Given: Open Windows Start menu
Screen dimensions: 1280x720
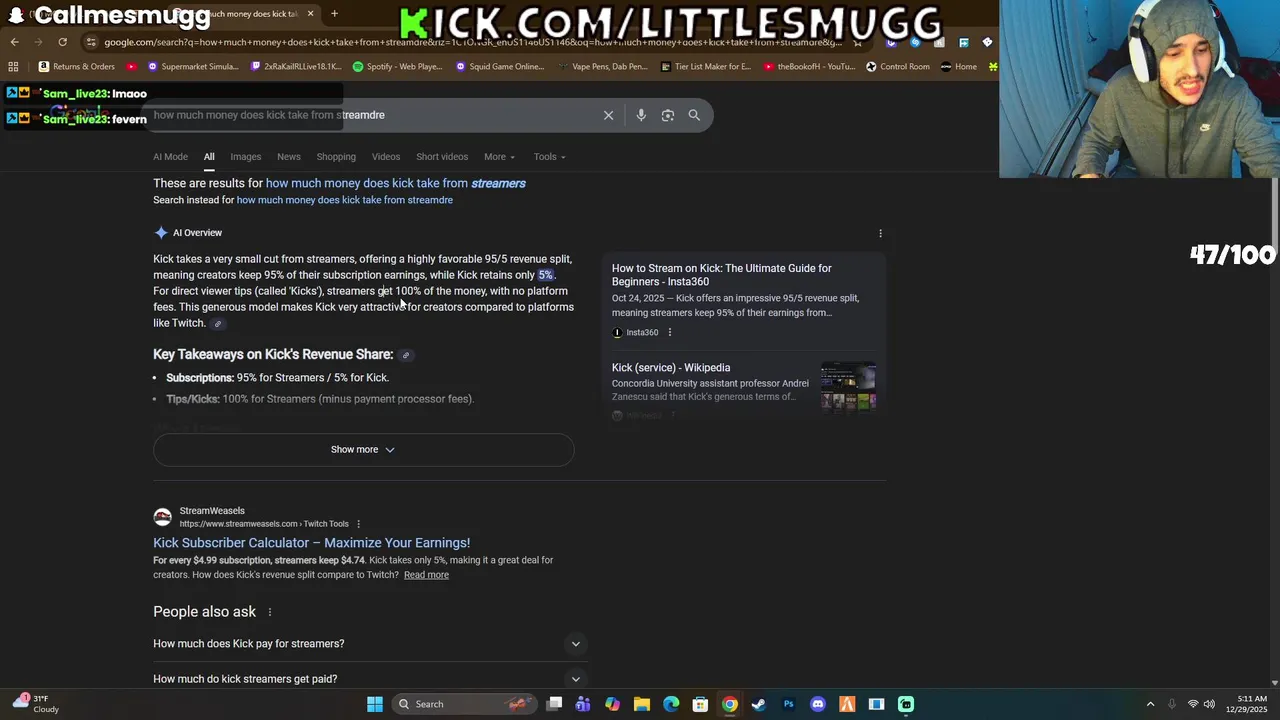Looking at the screenshot, I should pos(375,704).
